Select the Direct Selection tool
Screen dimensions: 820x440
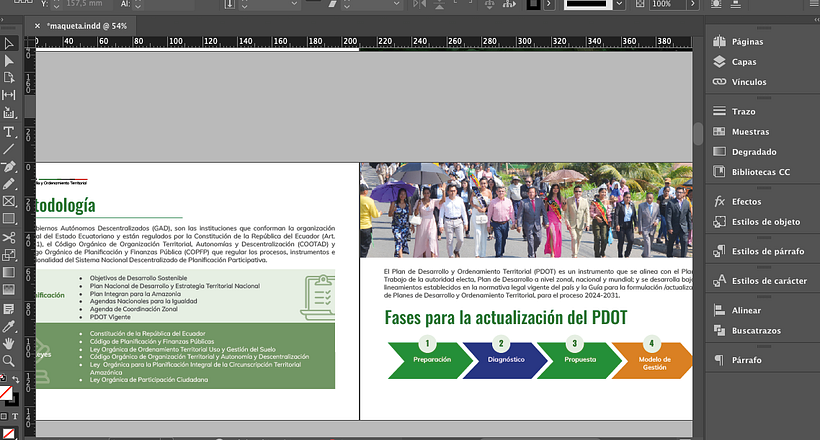coord(9,61)
